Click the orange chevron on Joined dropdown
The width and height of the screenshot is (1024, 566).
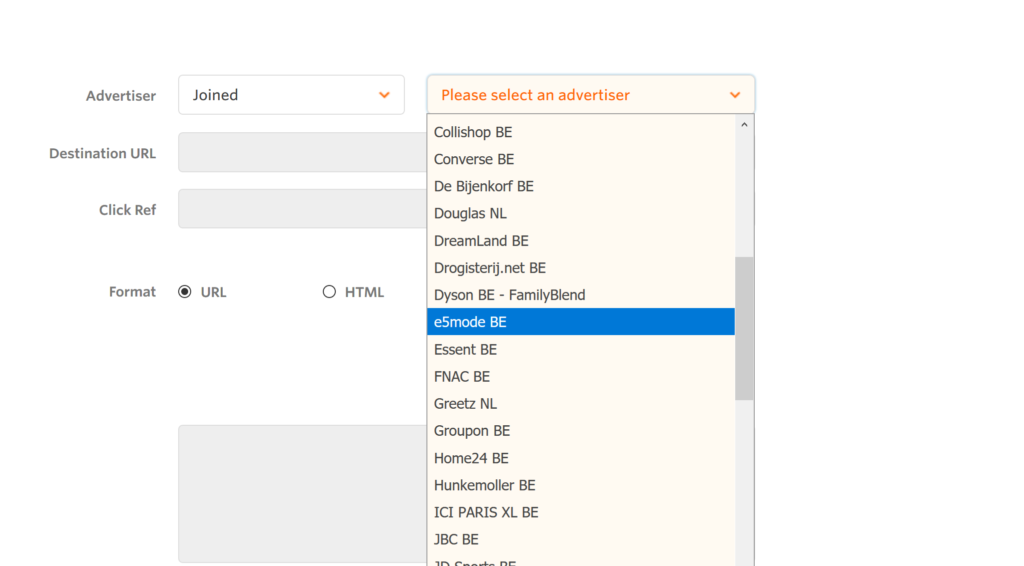coord(384,95)
